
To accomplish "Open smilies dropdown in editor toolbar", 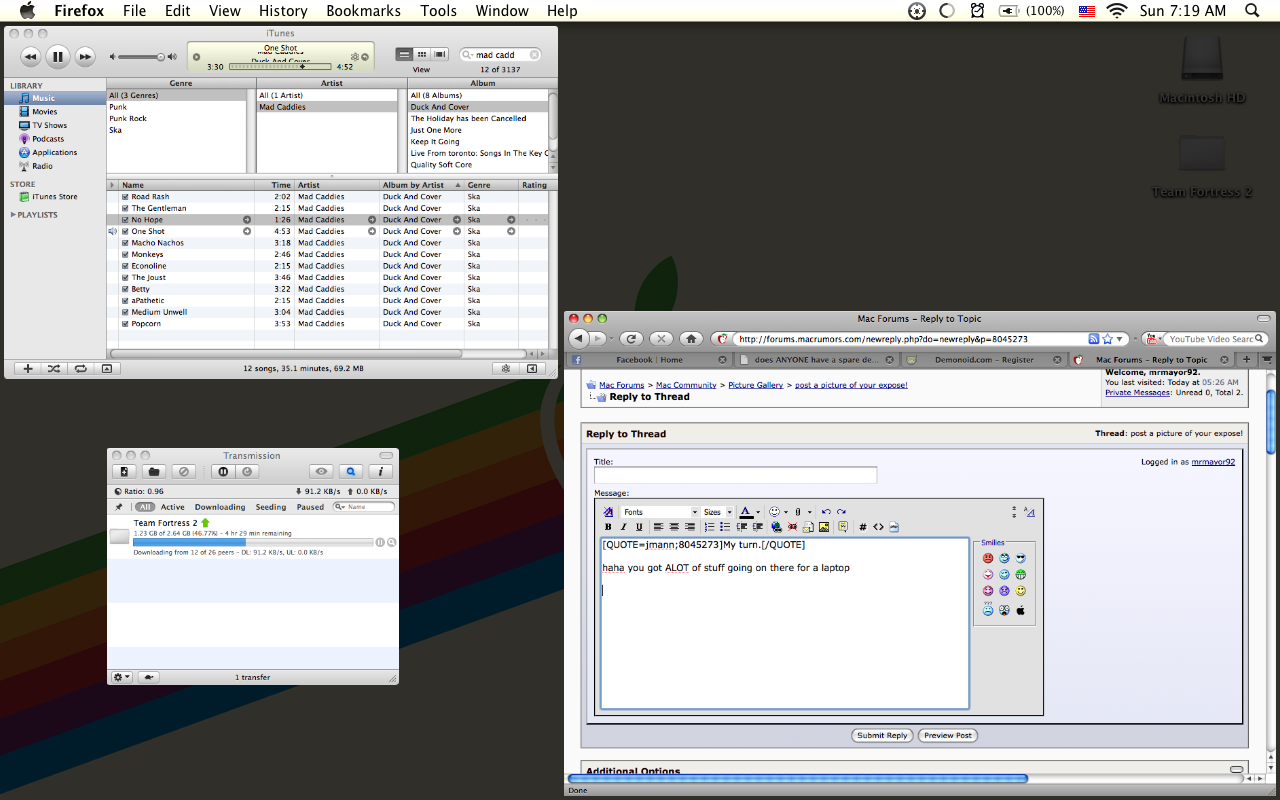I will pos(786,512).
